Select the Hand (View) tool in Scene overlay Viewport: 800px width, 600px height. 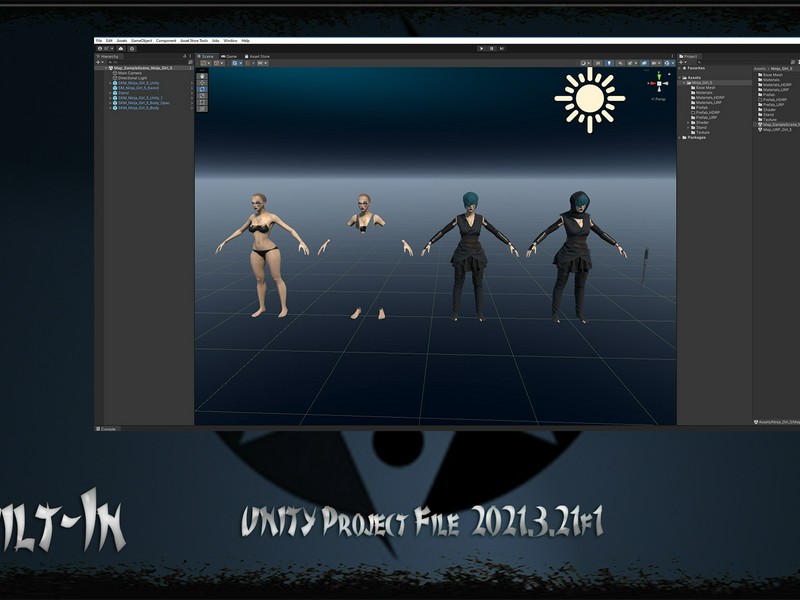tap(202, 77)
